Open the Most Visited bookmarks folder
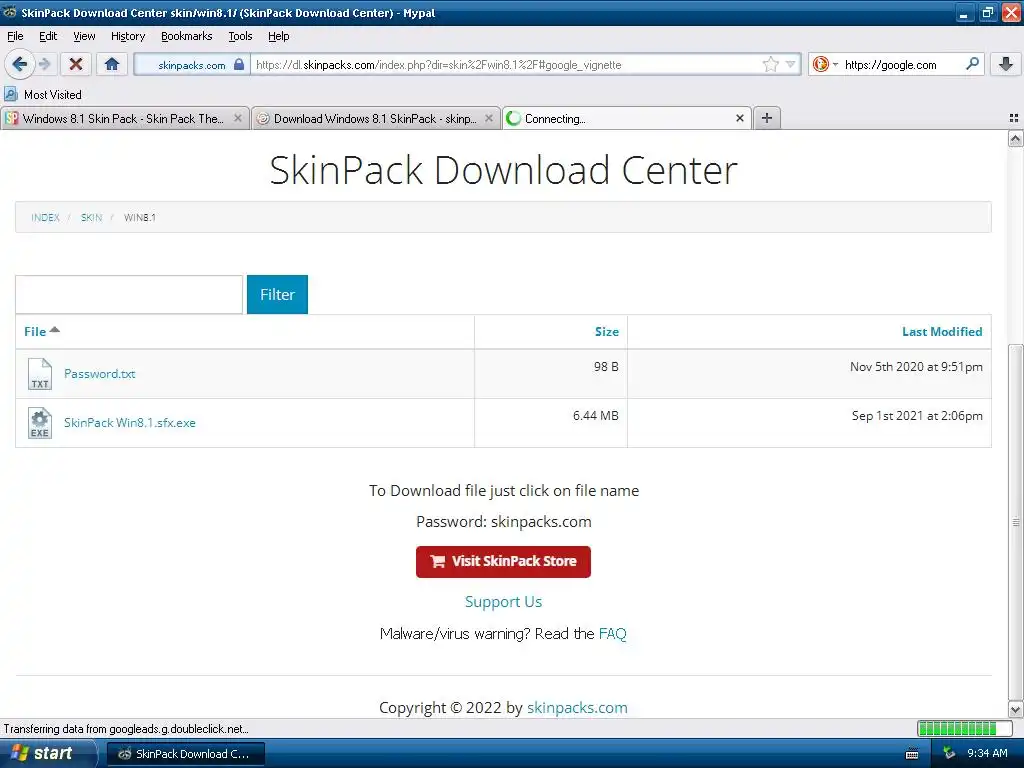The height and width of the screenshot is (768, 1024). (43, 95)
